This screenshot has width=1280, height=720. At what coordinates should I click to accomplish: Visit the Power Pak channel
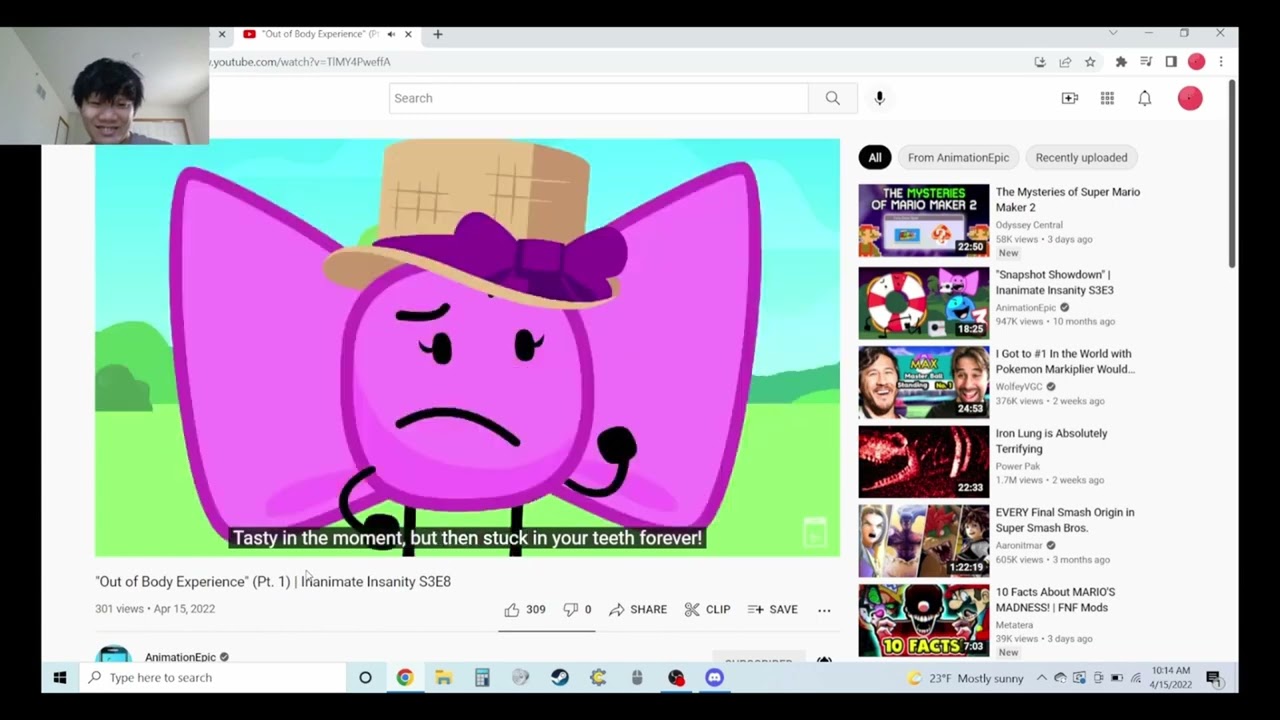pos(1017,466)
